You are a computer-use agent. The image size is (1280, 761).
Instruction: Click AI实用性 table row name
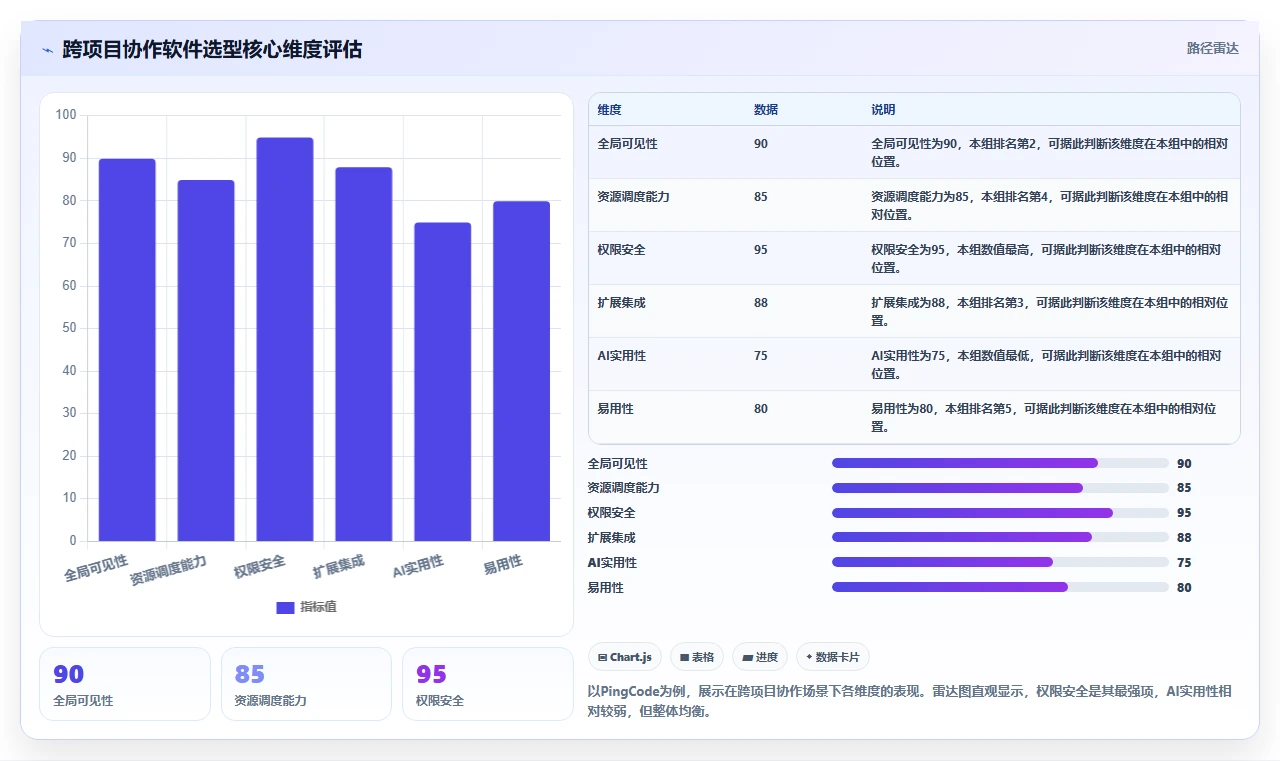622,356
